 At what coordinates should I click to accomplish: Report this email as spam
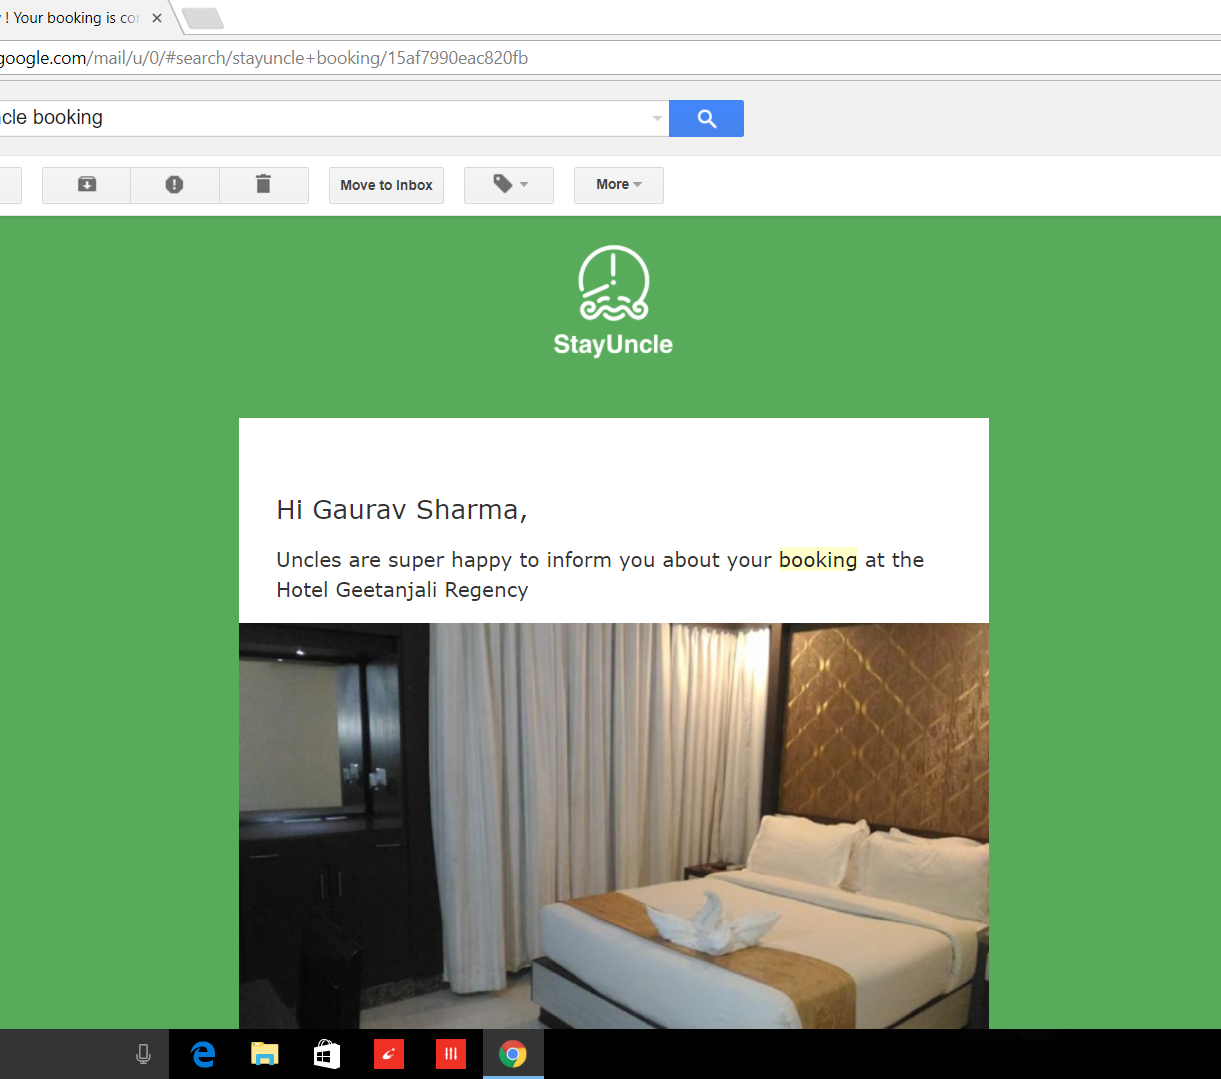point(174,185)
